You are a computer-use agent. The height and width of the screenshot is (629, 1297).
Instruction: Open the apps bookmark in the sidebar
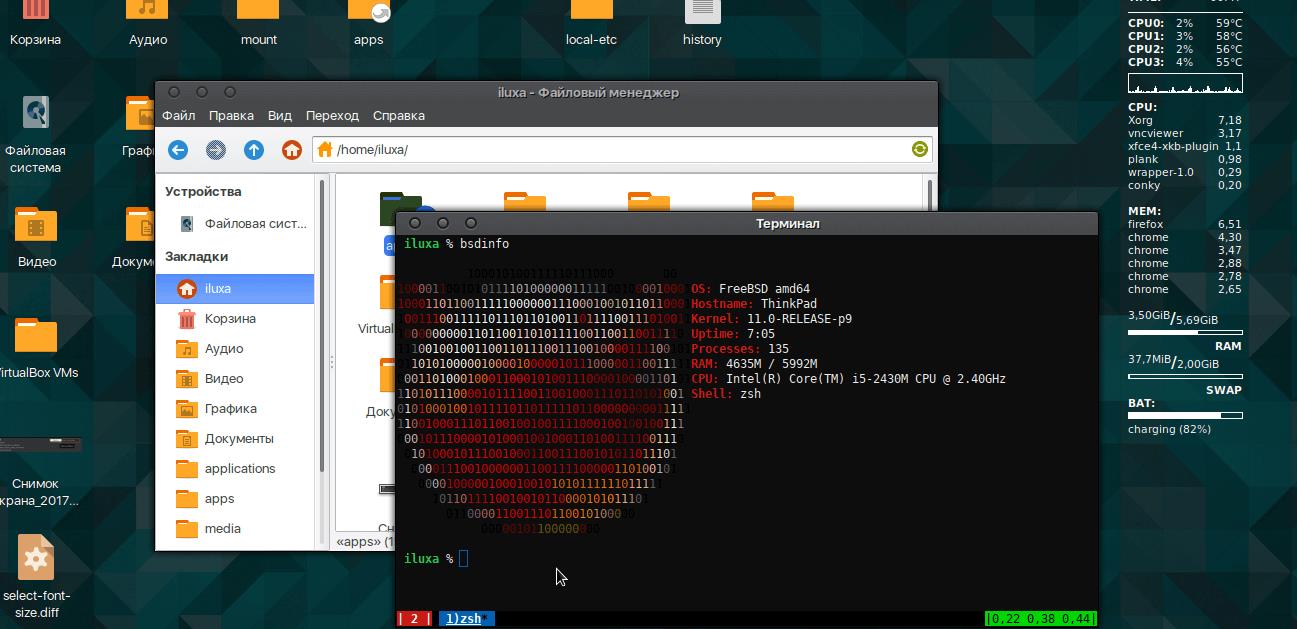tap(236, 498)
